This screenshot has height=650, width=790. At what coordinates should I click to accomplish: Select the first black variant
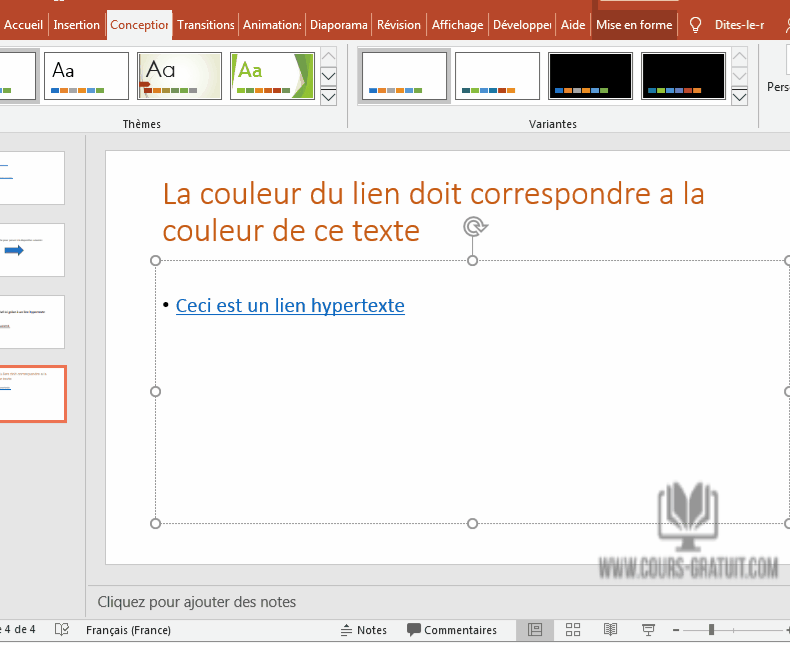tap(590, 76)
